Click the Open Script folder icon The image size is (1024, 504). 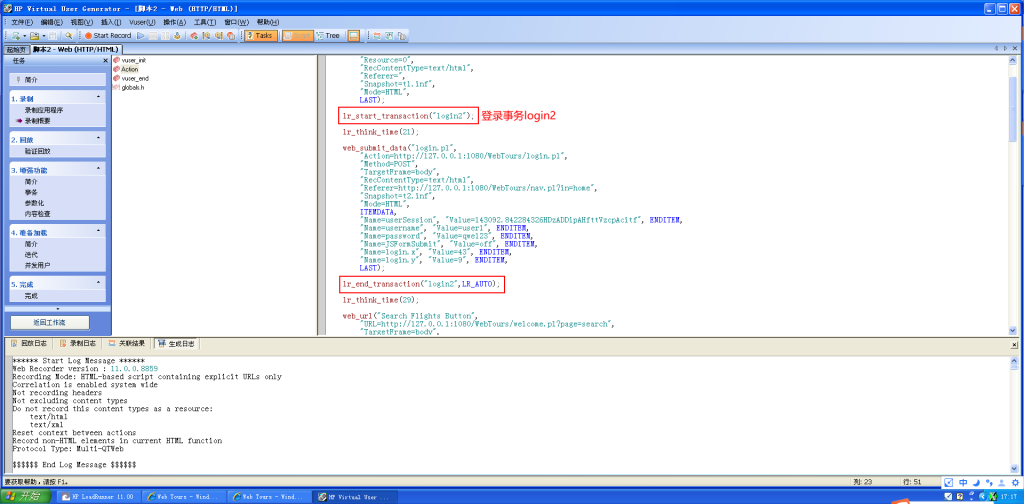(x=35, y=35)
